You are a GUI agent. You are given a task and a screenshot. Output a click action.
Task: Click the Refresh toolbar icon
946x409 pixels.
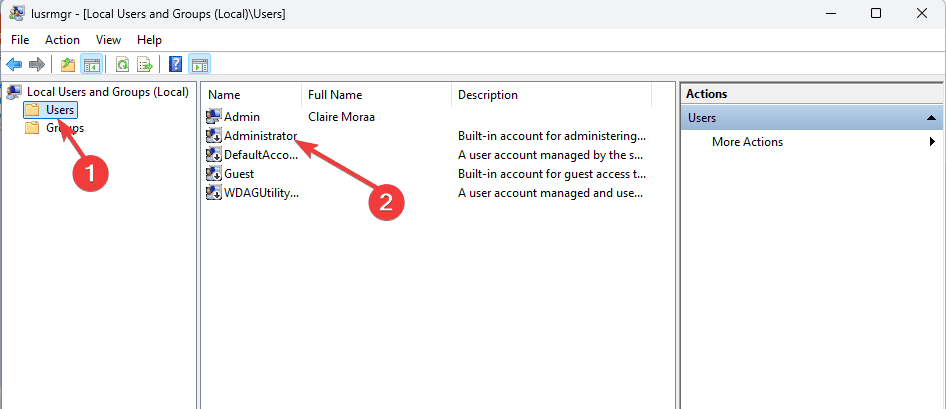coord(122,65)
